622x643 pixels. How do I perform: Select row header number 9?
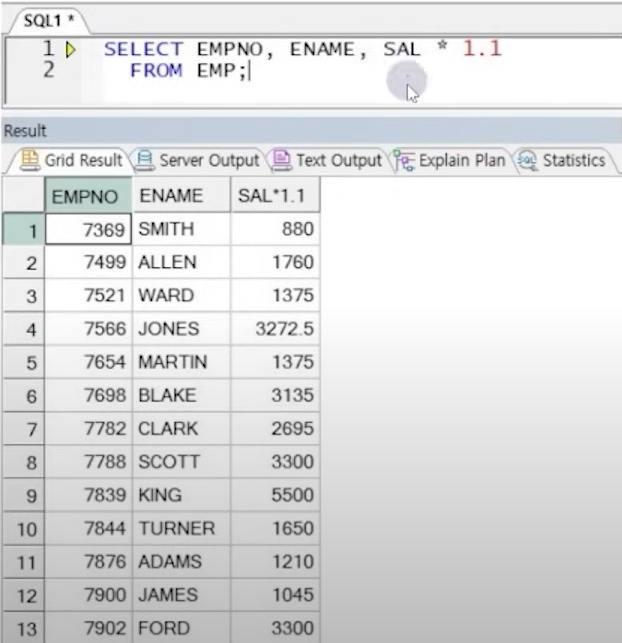pyautogui.click(x=23, y=495)
